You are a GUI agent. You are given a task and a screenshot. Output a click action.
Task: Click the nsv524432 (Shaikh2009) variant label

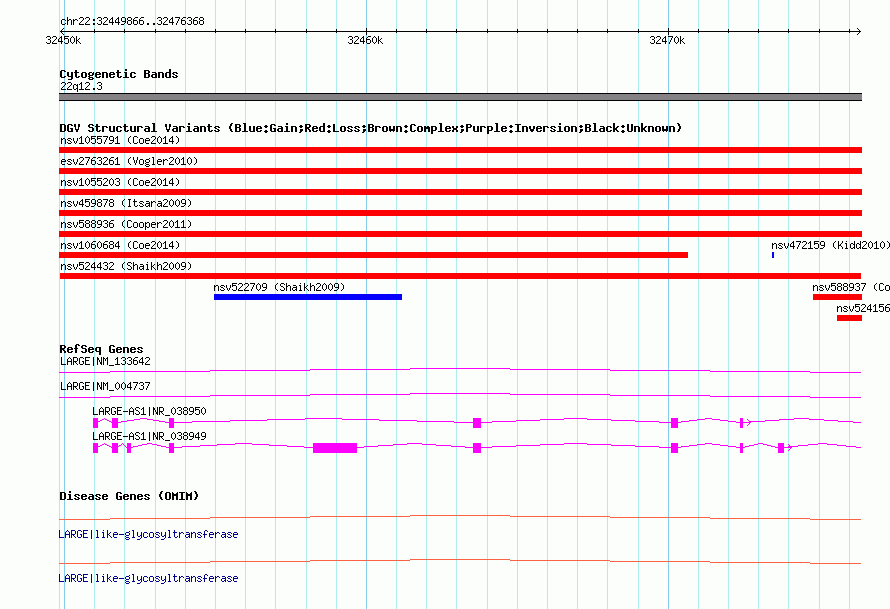click(126, 266)
